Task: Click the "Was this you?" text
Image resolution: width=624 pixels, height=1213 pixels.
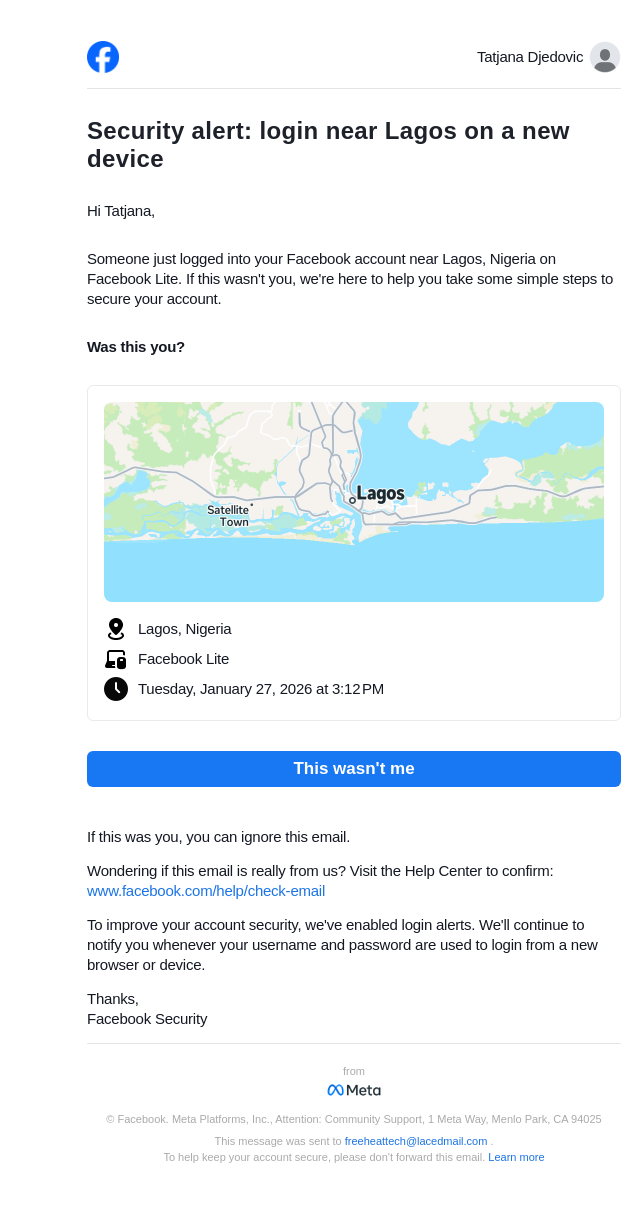Action: pyautogui.click(x=136, y=347)
